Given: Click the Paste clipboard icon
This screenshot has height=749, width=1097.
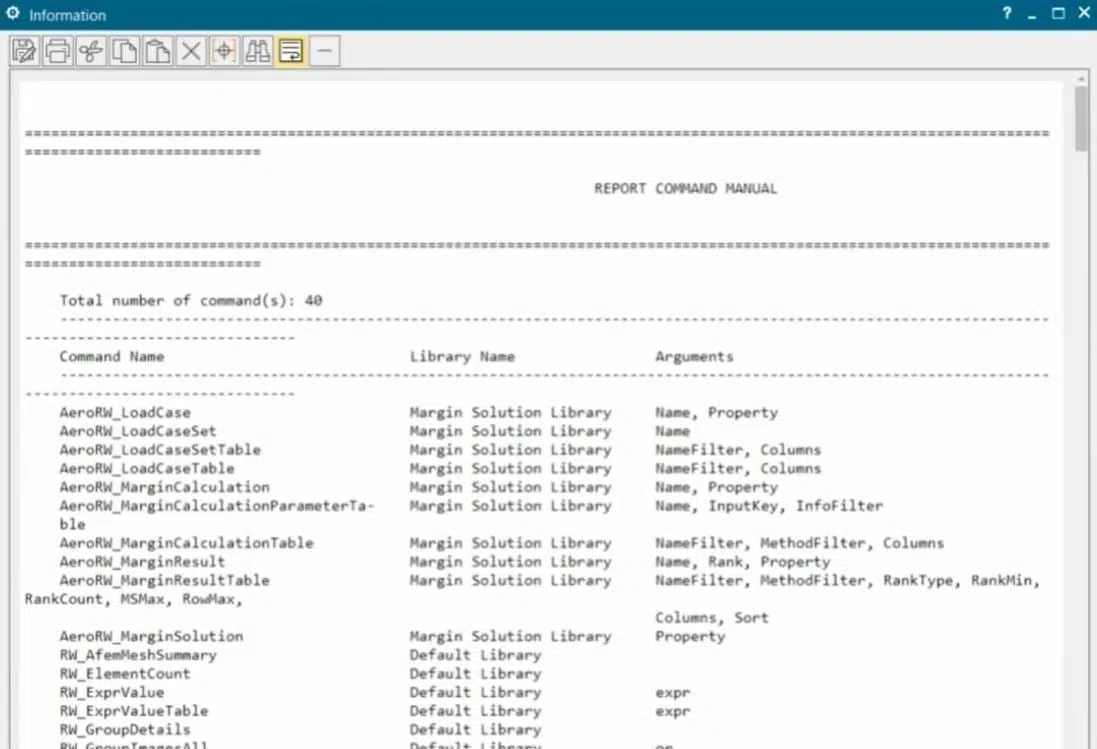Looking at the screenshot, I should pyautogui.click(x=157, y=51).
